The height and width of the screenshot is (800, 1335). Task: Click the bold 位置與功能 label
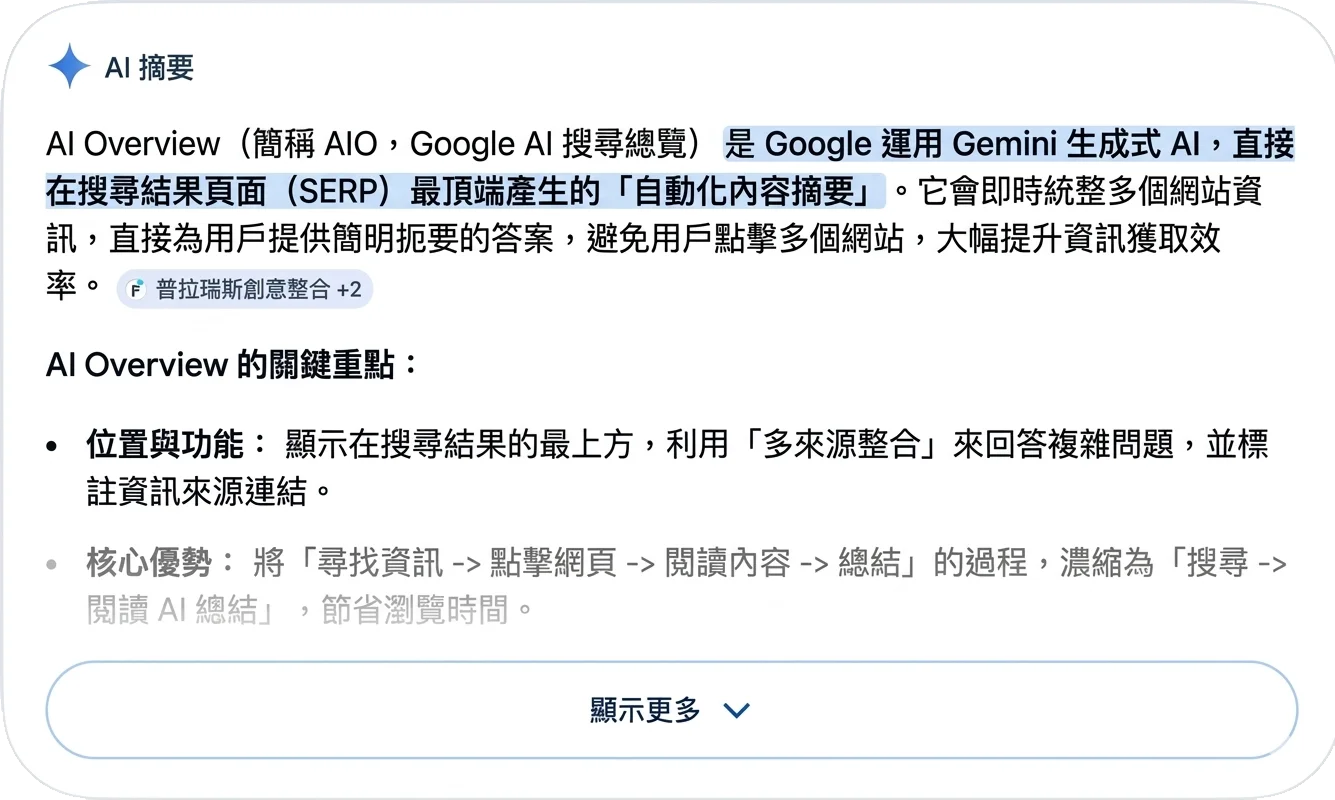pyautogui.click(x=176, y=444)
